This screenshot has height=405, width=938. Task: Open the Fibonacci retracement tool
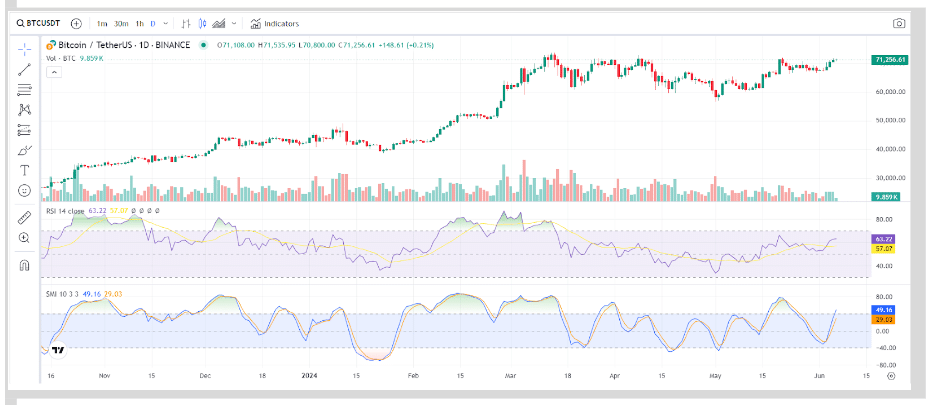[x=25, y=90]
